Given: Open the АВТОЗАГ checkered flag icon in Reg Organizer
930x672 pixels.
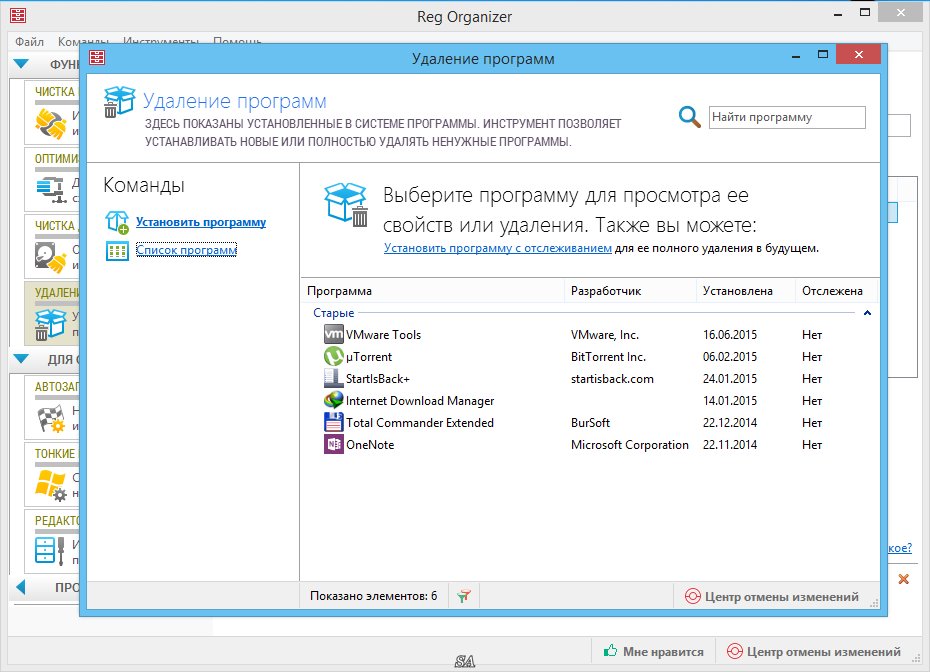Looking at the screenshot, I should 51,419.
